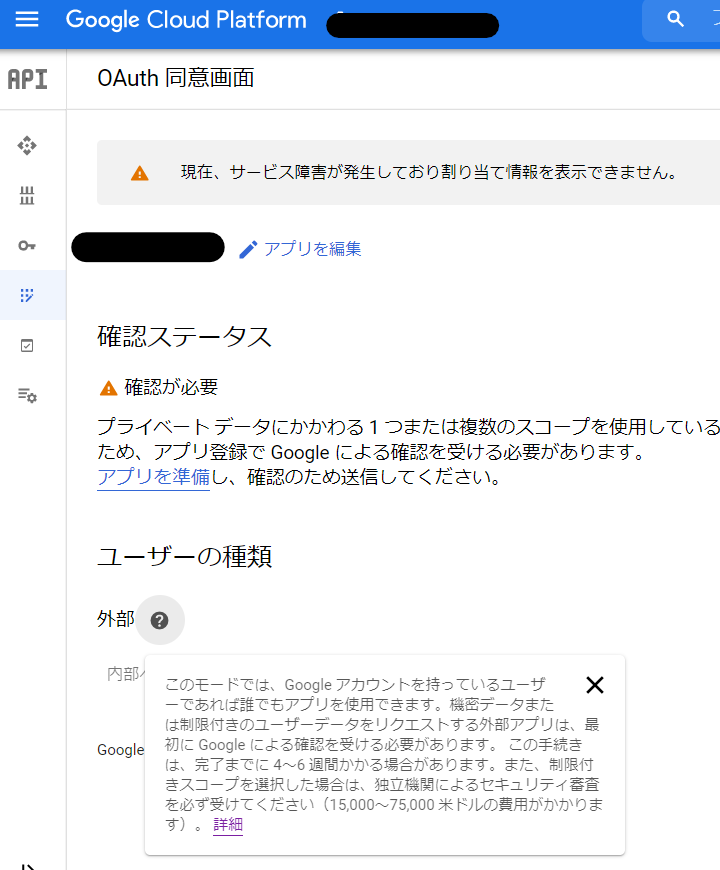Open the hamburger navigation menu
The height and width of the screenshot is (870, 720).
pos(27,20)
